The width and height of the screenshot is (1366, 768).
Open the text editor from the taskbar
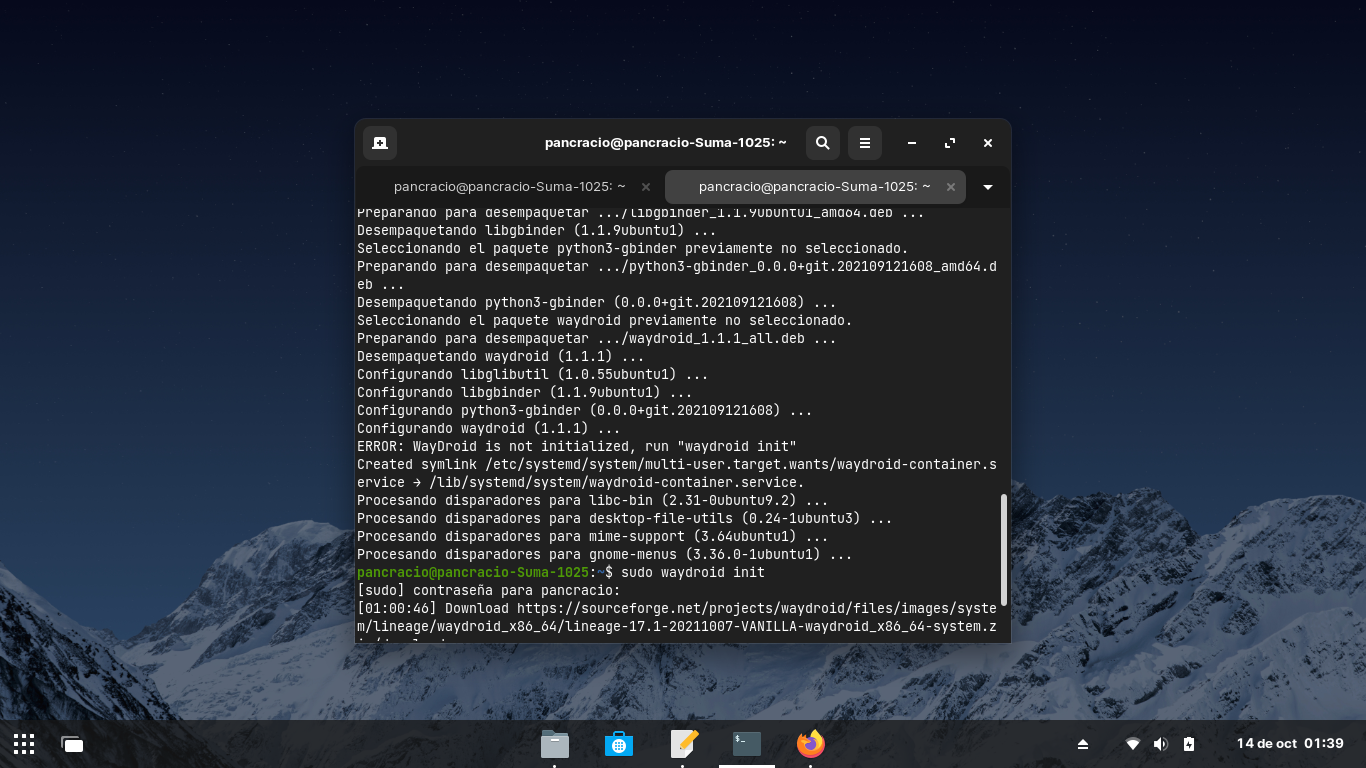click(x=683, y=744)
